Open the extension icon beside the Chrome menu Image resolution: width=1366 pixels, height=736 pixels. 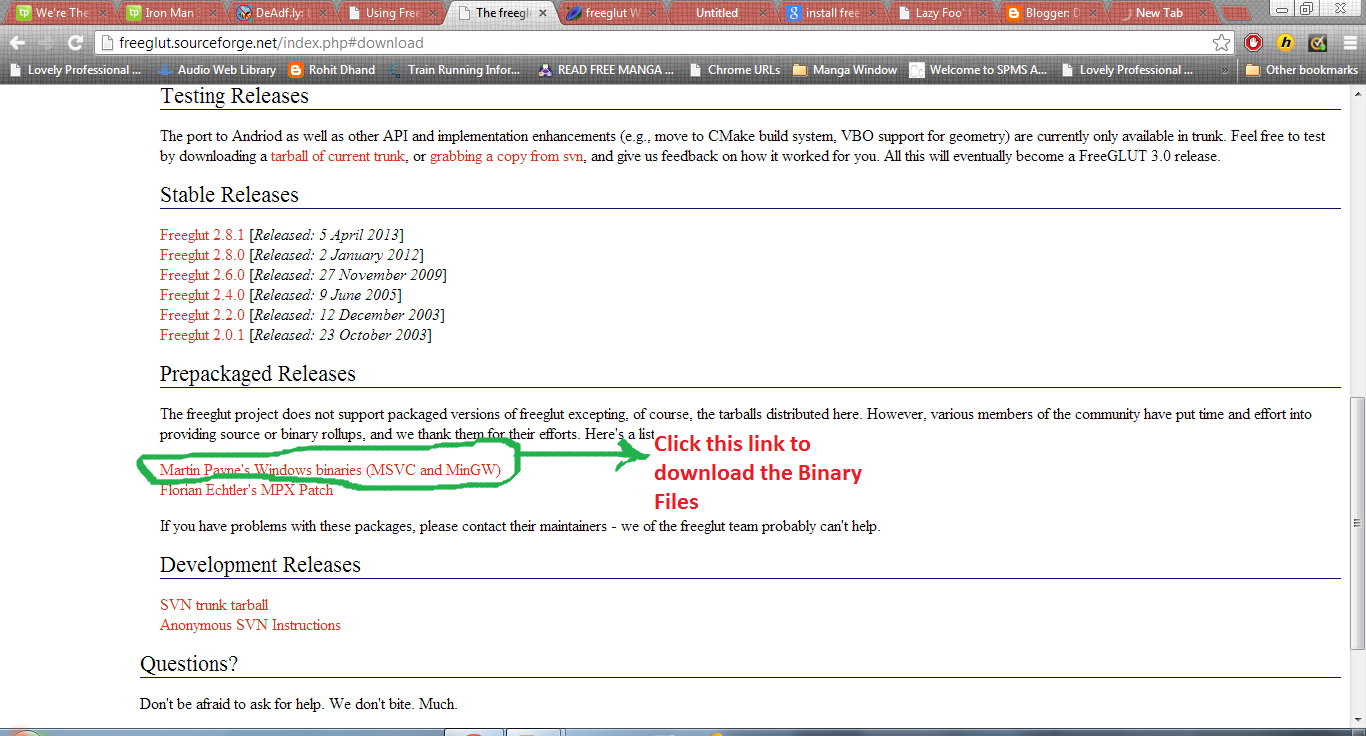point(1318,43)
